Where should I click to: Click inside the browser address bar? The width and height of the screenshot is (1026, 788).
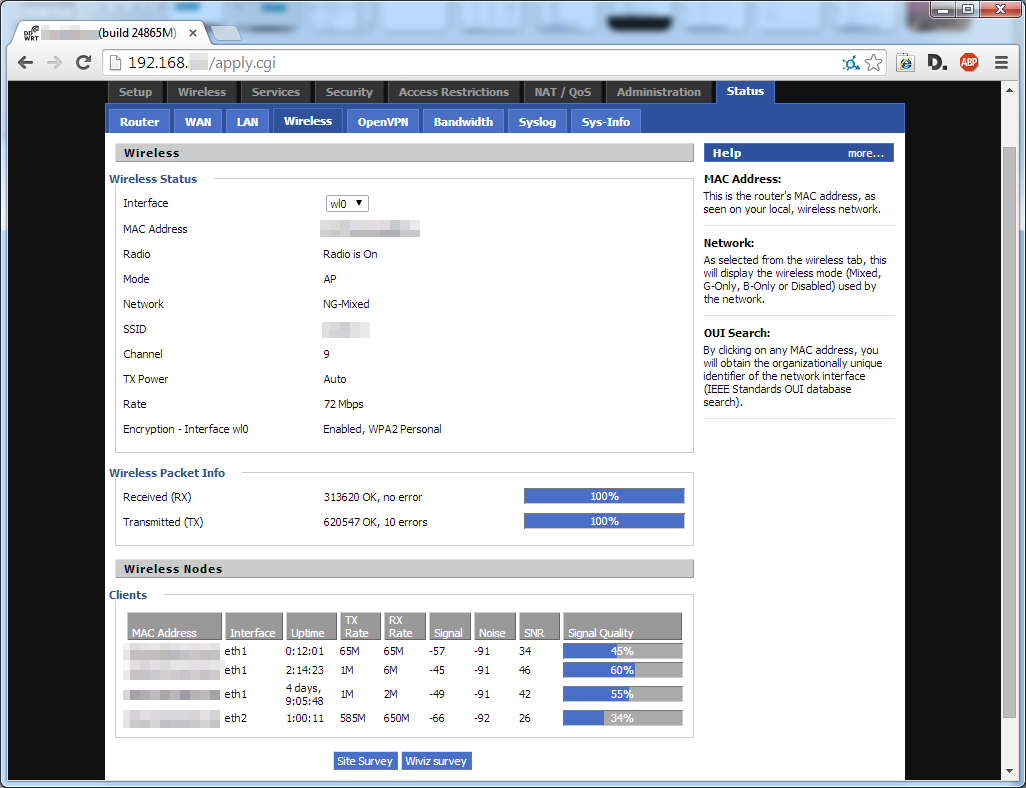[x=400, y=61]
